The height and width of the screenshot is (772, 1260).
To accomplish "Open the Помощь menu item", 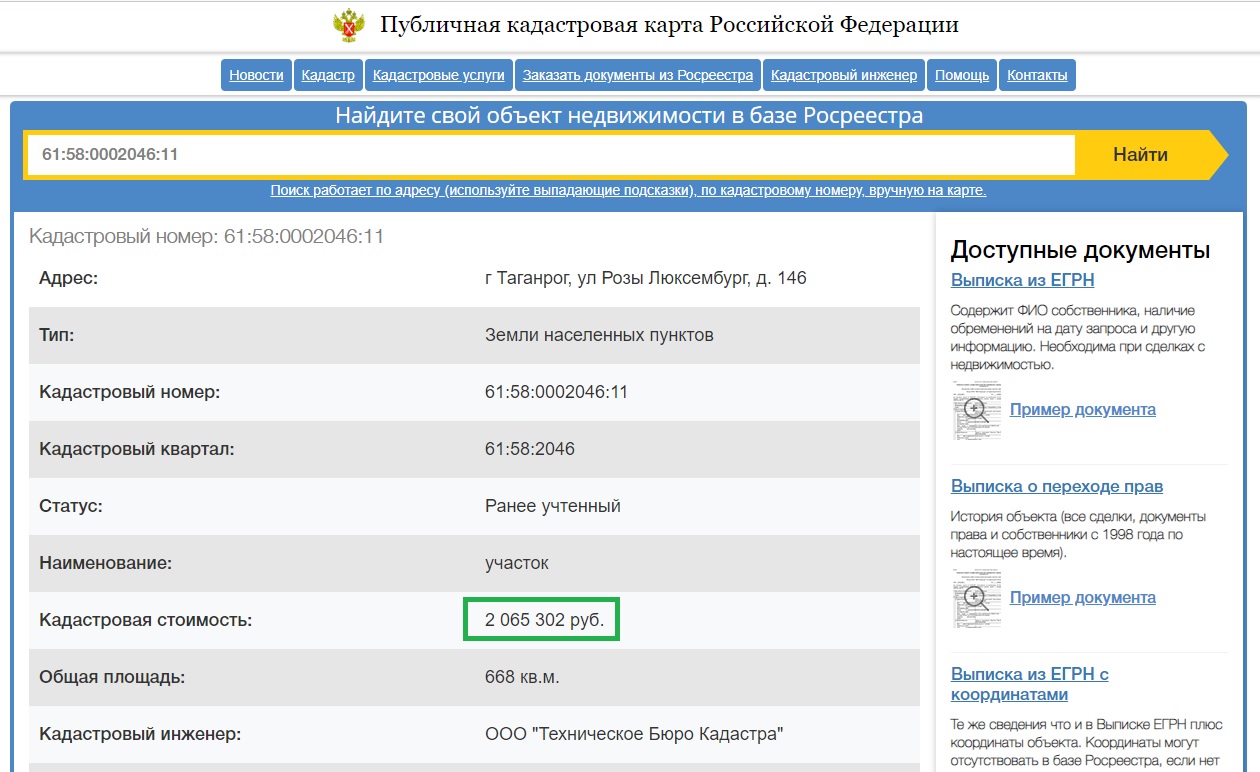I will tap(961, 74).
